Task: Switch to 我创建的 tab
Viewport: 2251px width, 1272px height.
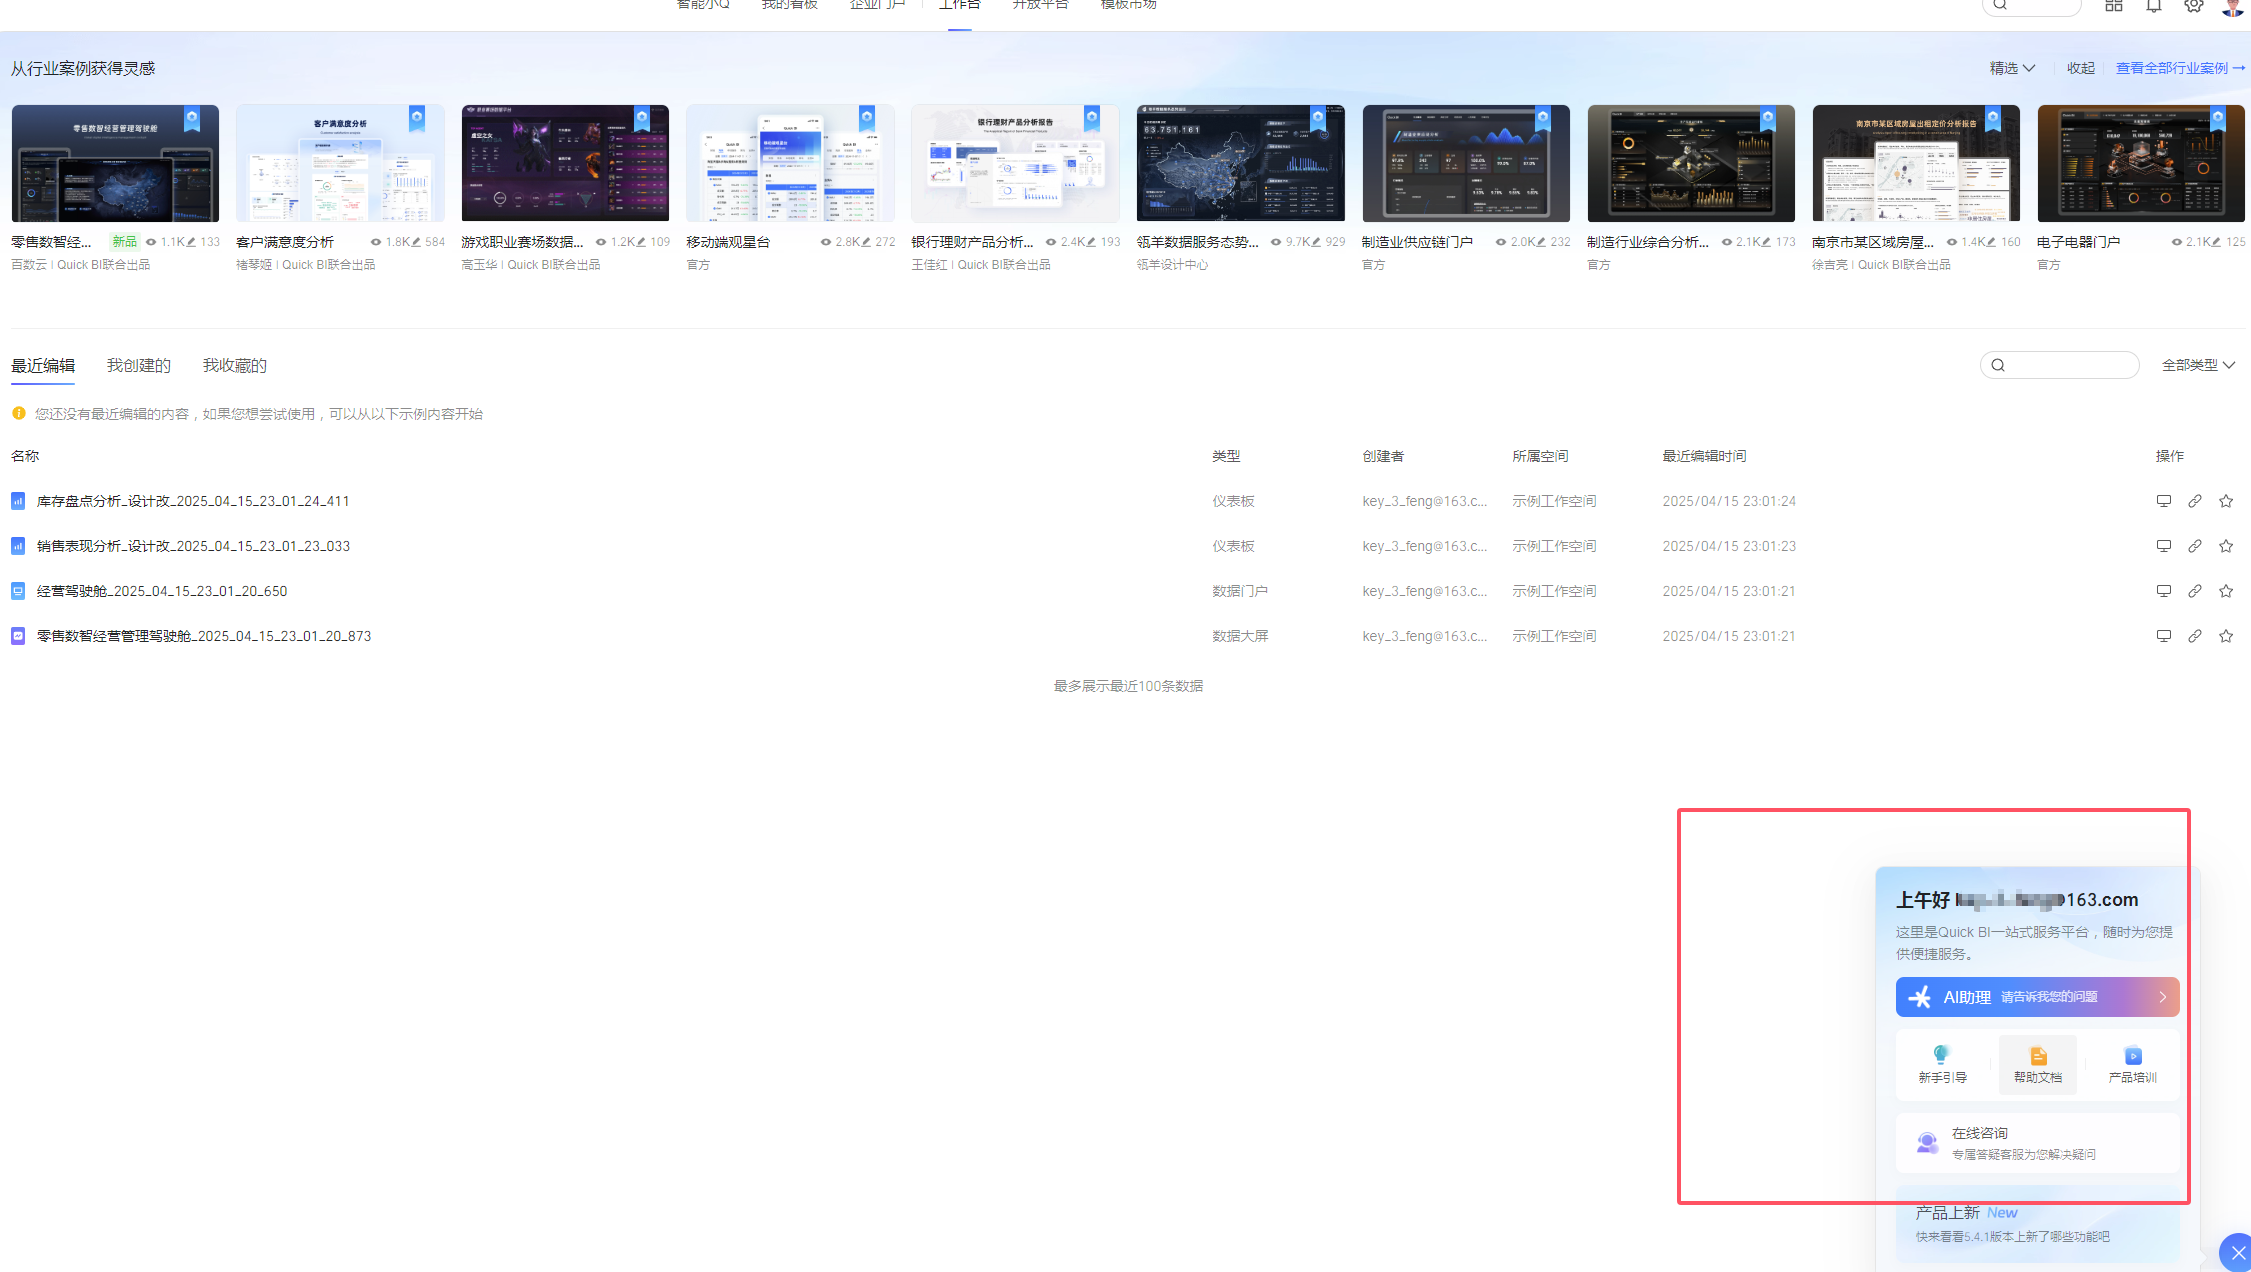Action: click(139, 366)
